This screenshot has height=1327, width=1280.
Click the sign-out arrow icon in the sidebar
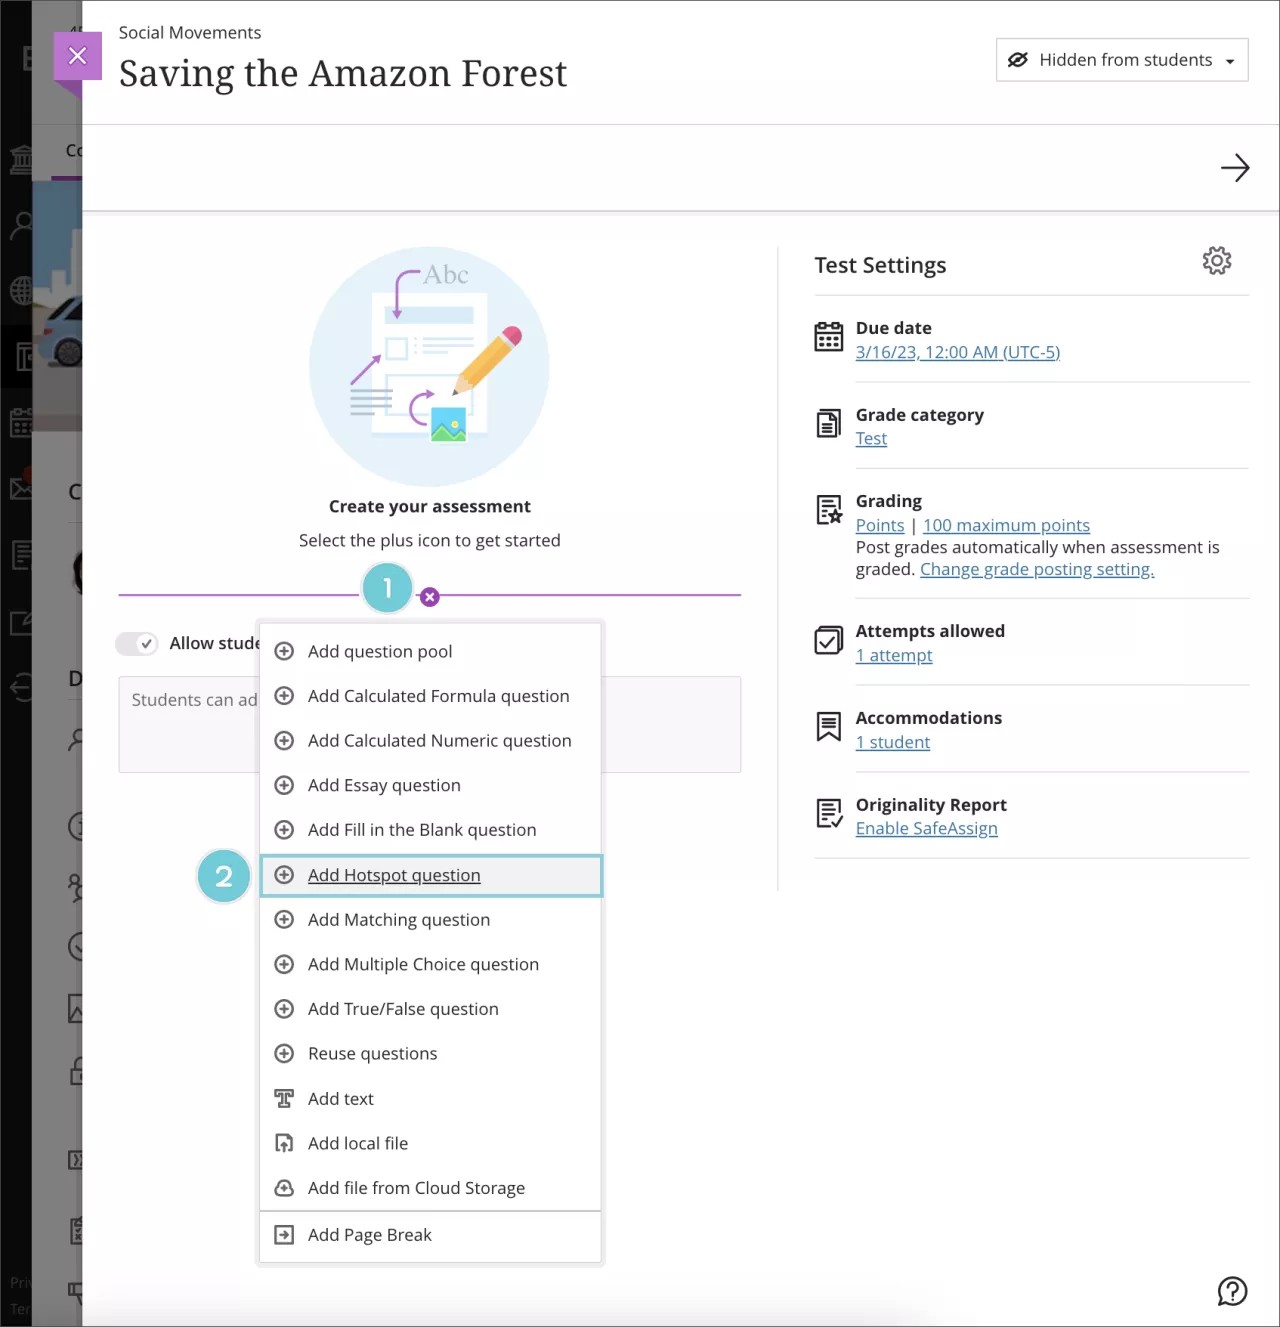click(x=20, y=686)
